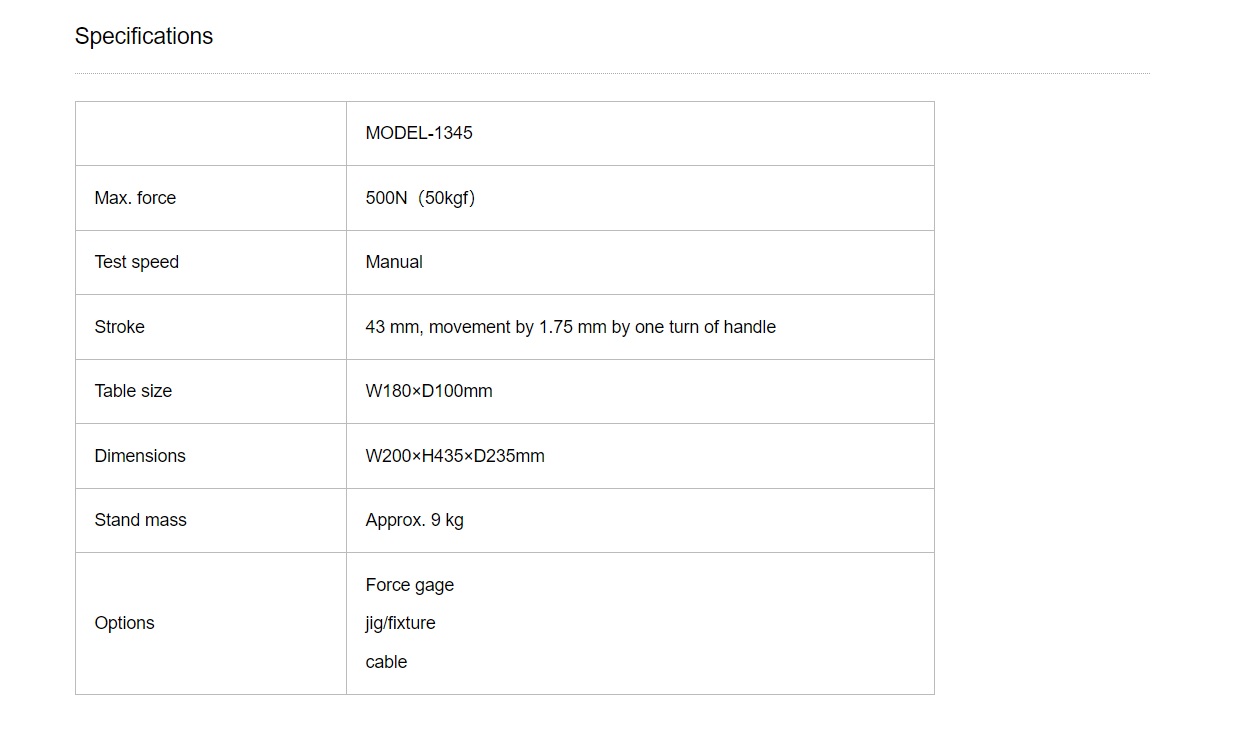1243x741 pixels.
Task: Select the W200×H435×D235mm dimensions value
Action: 455,456
